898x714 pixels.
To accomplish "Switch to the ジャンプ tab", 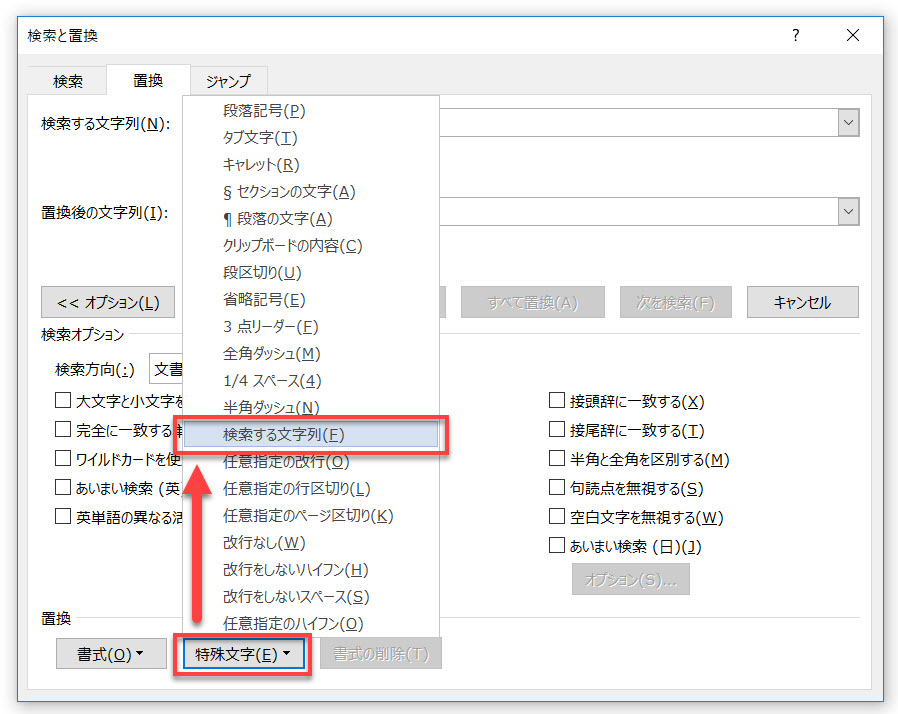I will coord(228,81).
